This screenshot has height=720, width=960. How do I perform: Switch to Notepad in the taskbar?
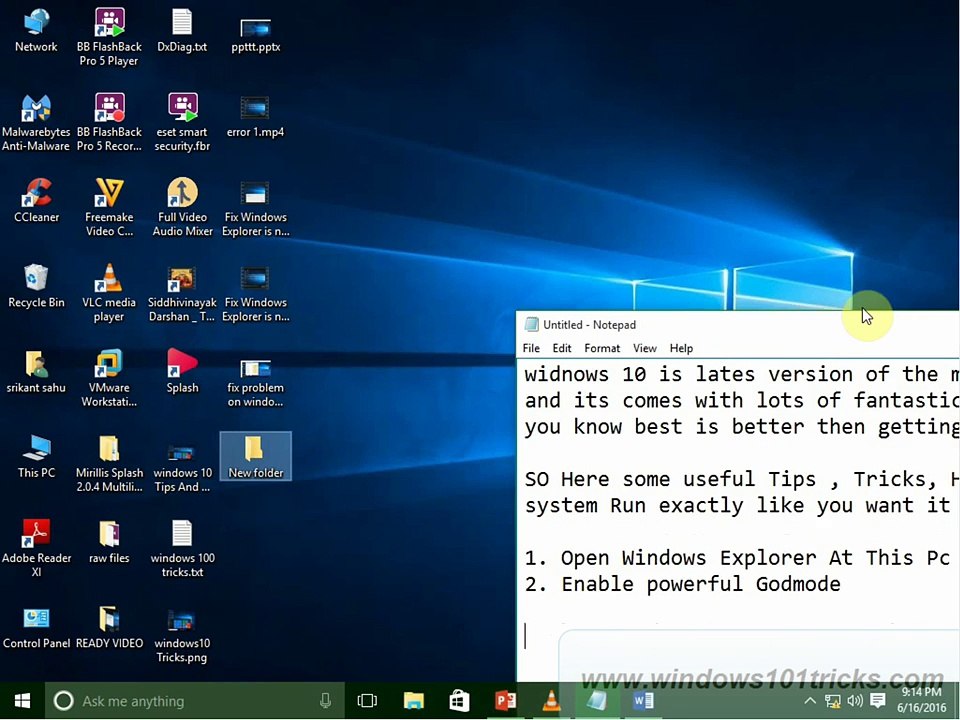point(596,701)
